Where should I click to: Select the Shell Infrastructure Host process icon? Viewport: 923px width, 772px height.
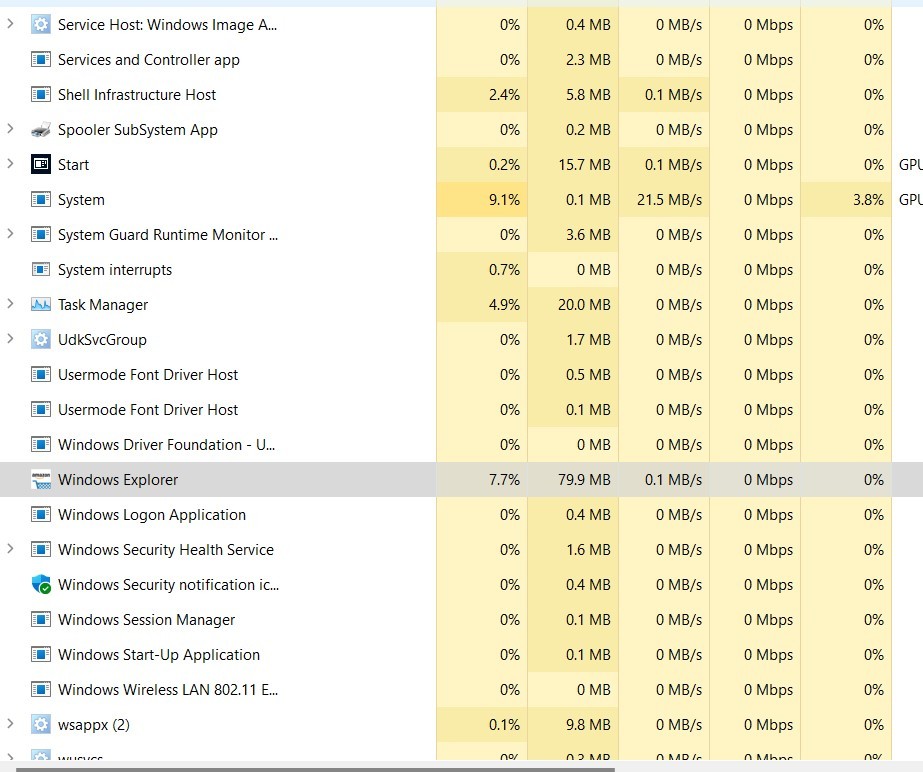click(x=41, y=94)
